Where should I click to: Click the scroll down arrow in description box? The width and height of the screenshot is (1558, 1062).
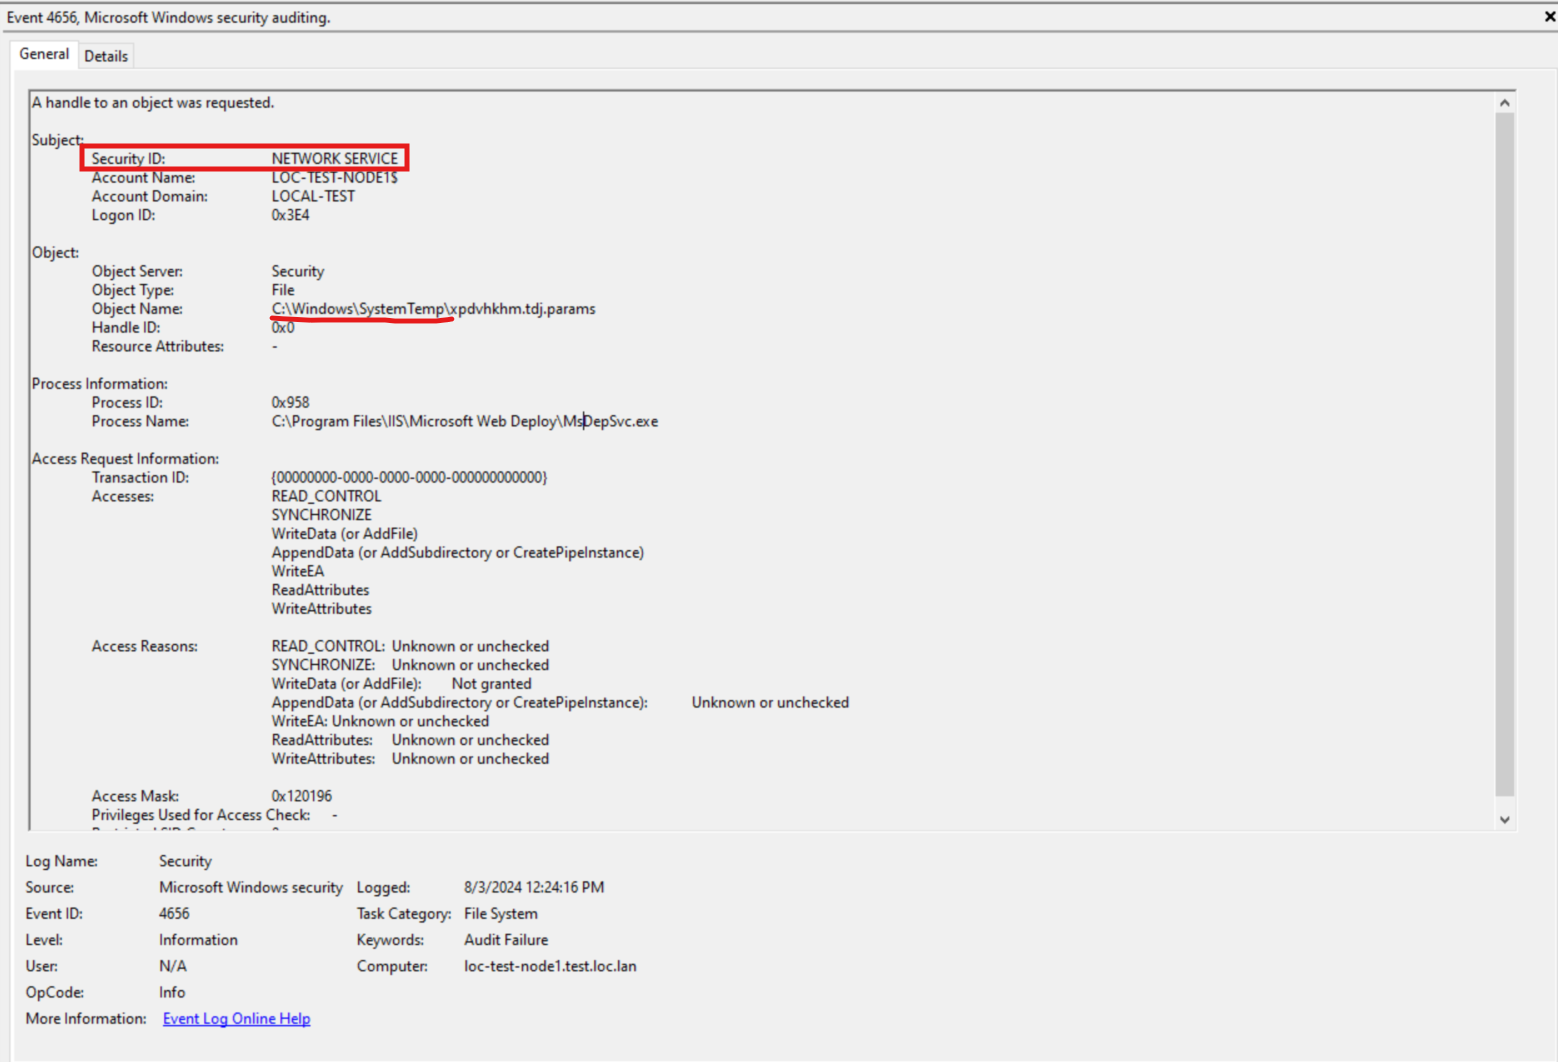1504,819
